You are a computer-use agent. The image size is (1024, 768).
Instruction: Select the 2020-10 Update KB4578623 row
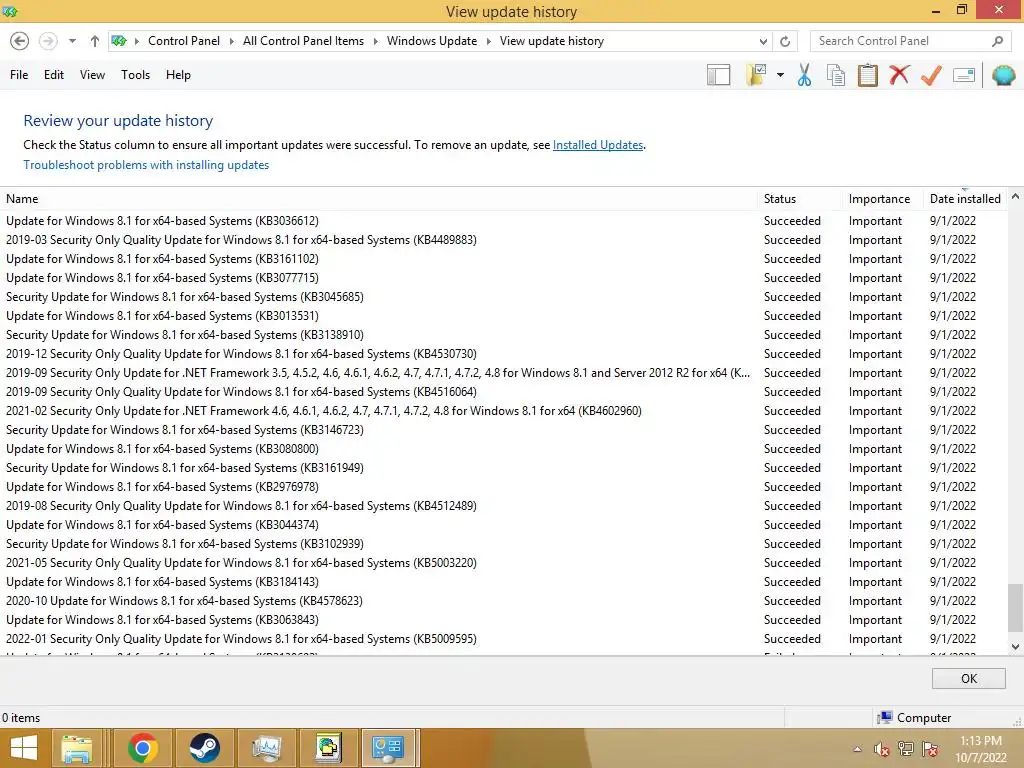click(503, 601)
